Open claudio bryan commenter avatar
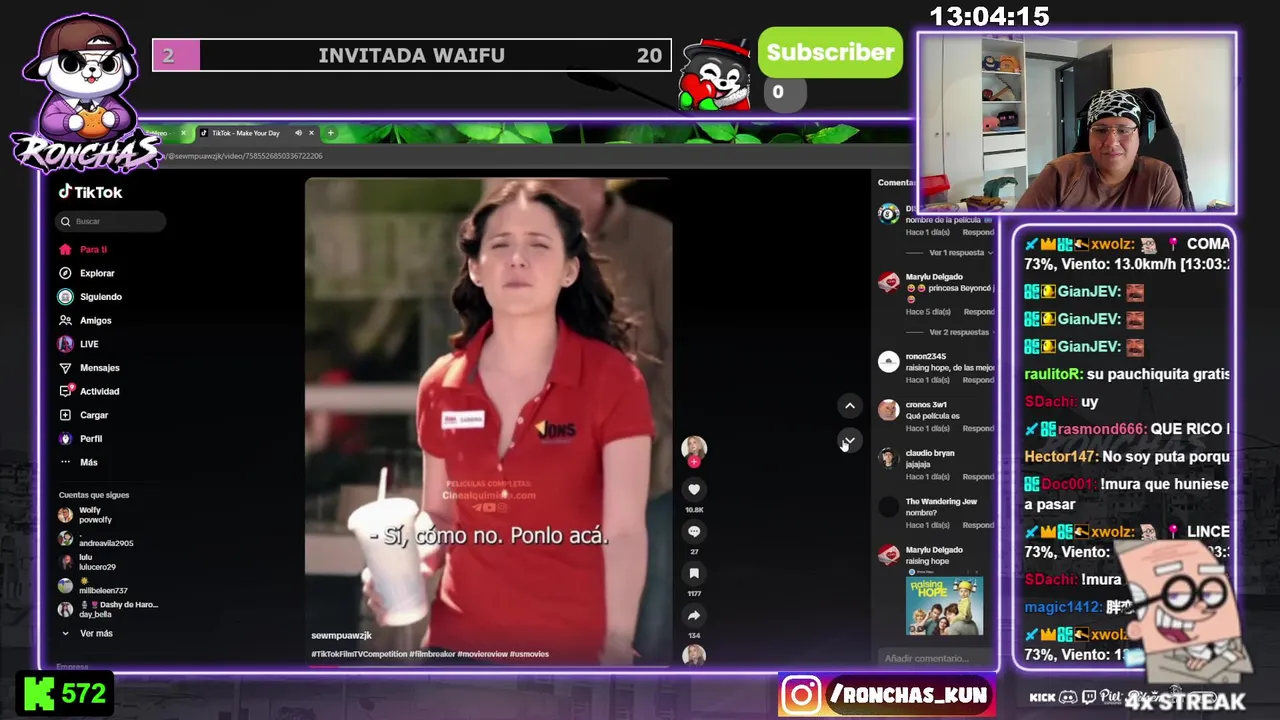 (888, 458)
